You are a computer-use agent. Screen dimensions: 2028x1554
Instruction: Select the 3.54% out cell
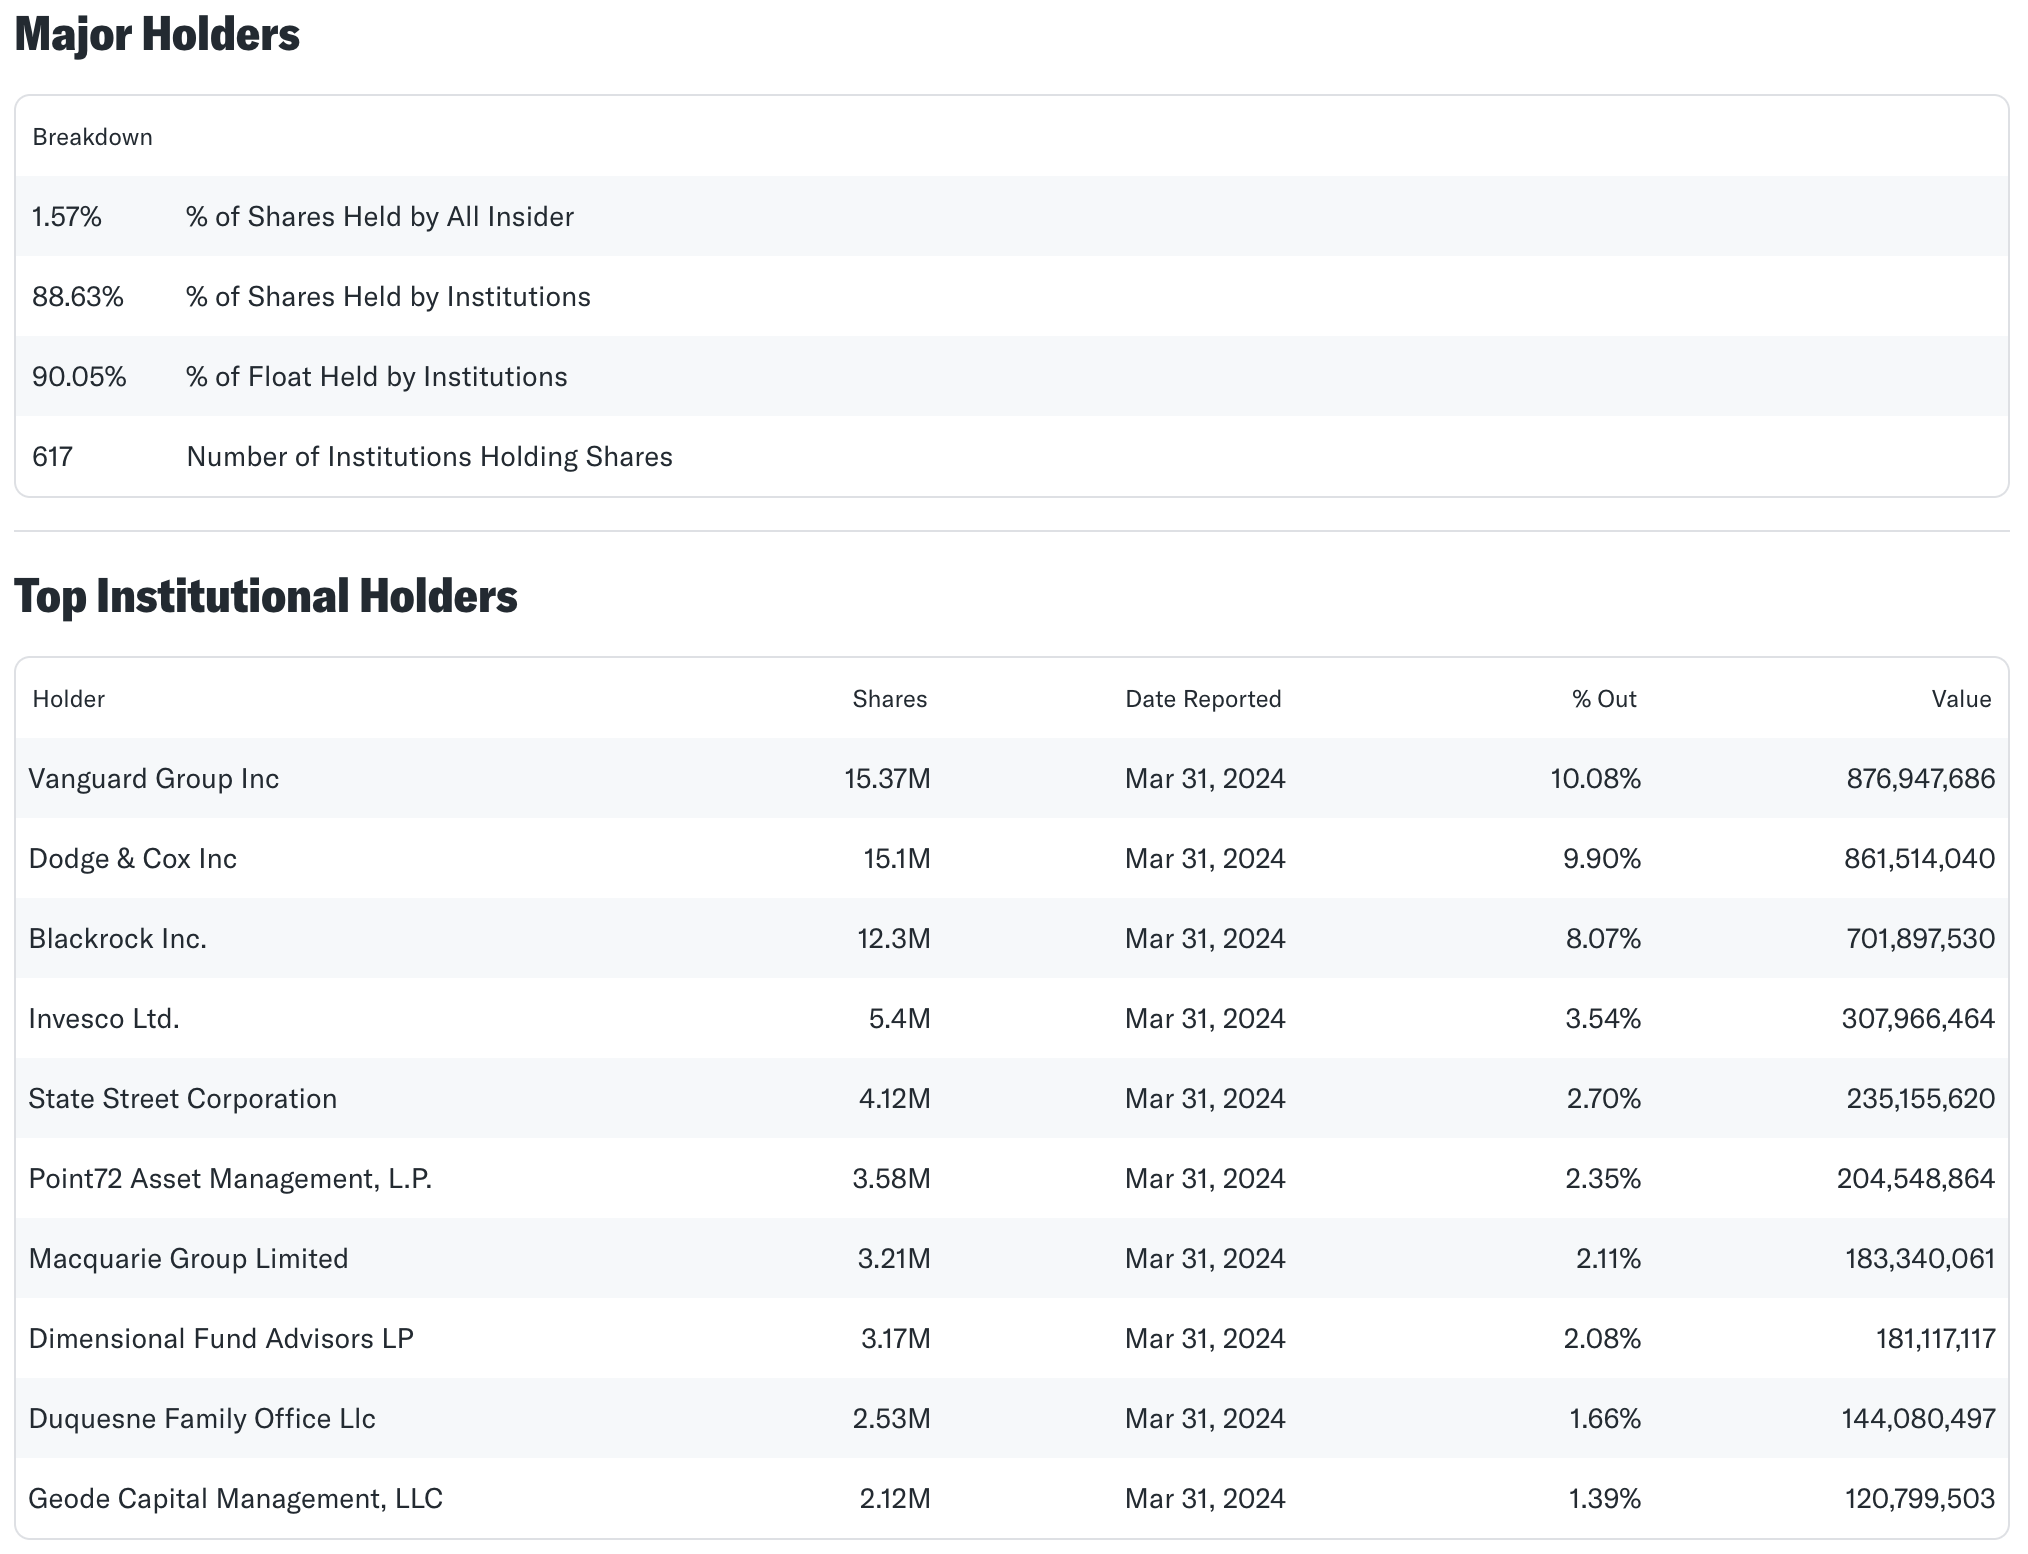point(1603,1019)
